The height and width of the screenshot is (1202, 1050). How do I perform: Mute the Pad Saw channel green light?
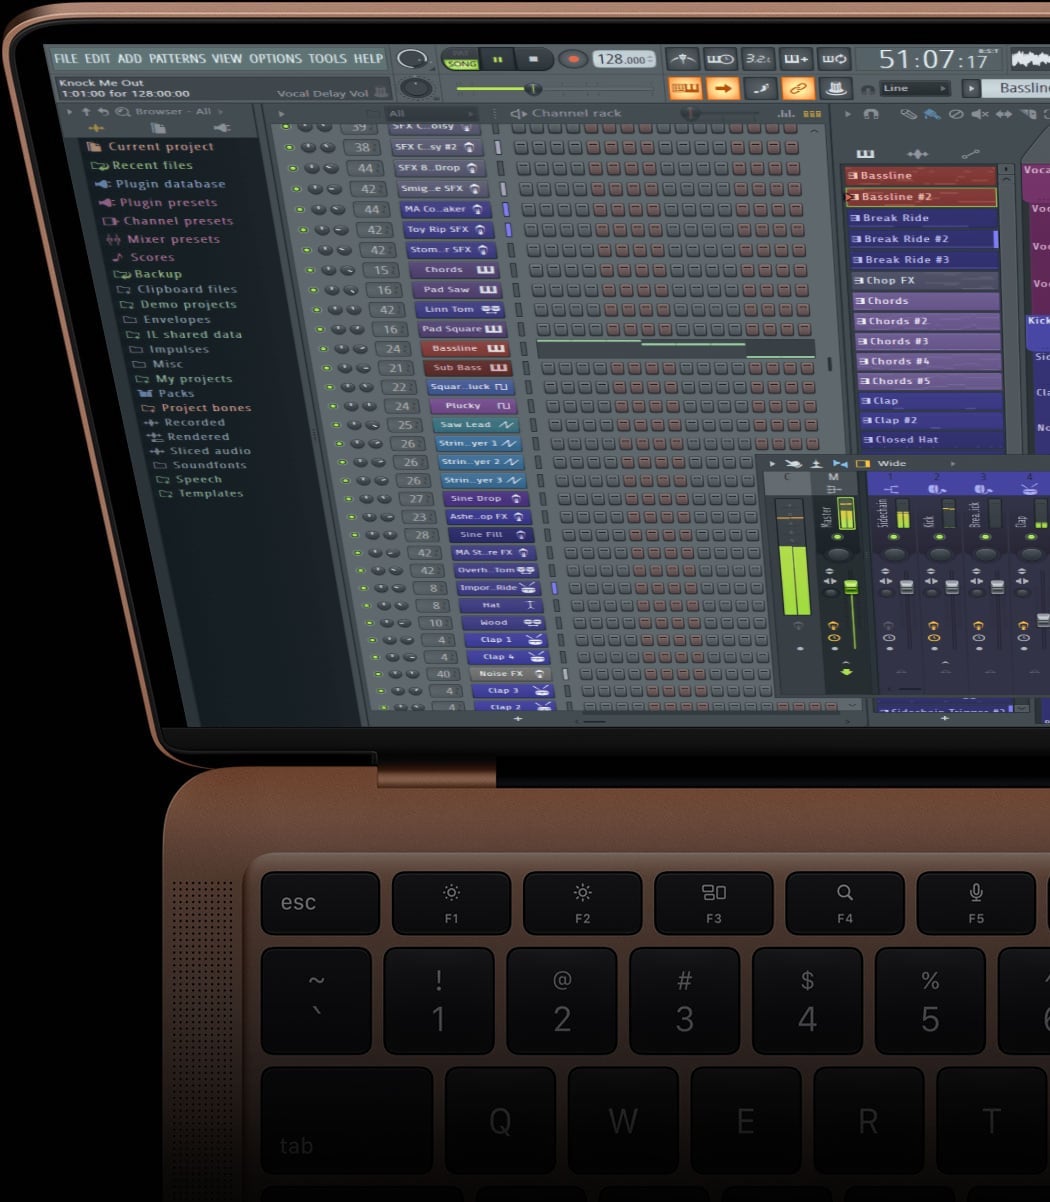point(312,290)
